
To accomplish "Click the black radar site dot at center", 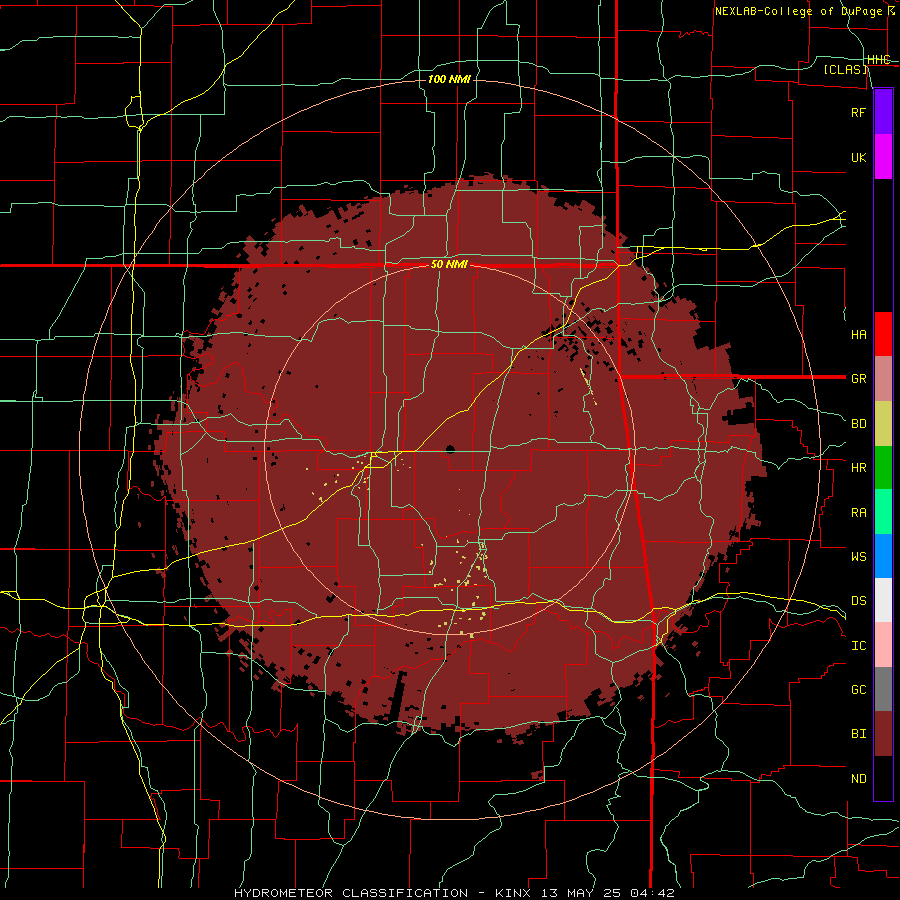I will point(450,449).
